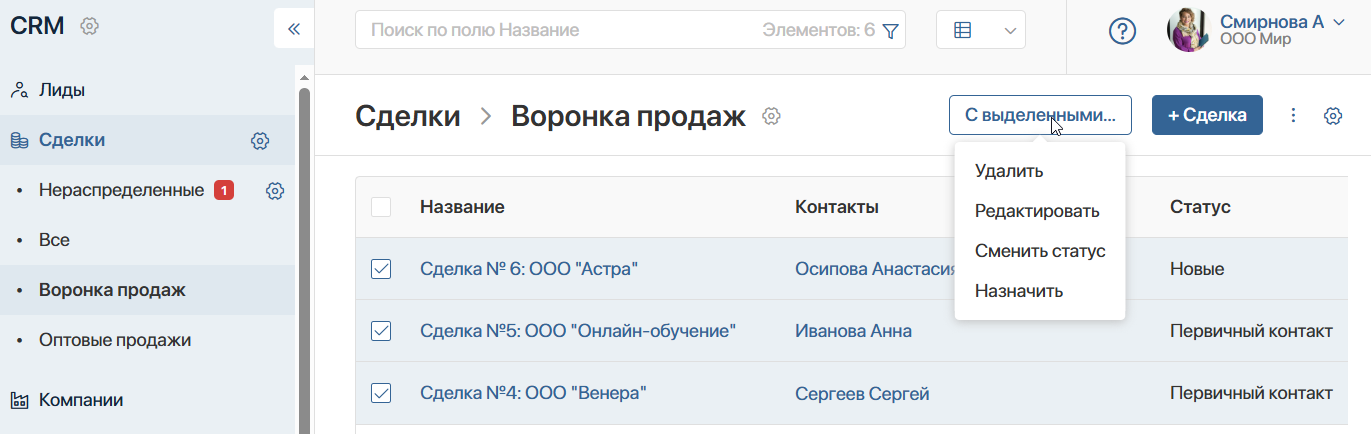The image size is (1371, 434).
Task: Click Первичный контакт status in the Сделка №4 row
Action: click(x=1251, y=393)
